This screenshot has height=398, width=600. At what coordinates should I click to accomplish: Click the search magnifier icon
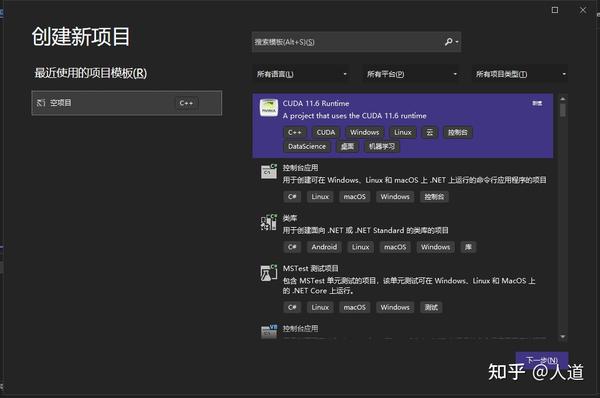(x=448, y=42)
